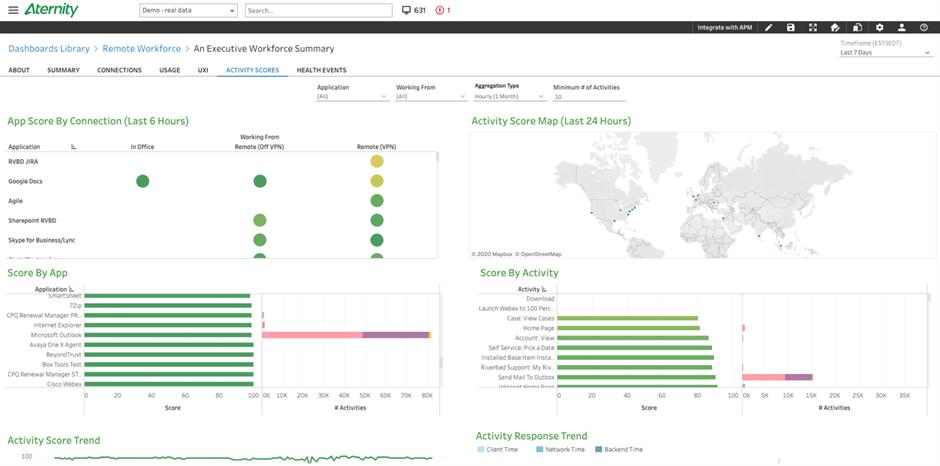Click the help question mark icon
The width and height of the screenshot is (940, 466).
point(923,28)
